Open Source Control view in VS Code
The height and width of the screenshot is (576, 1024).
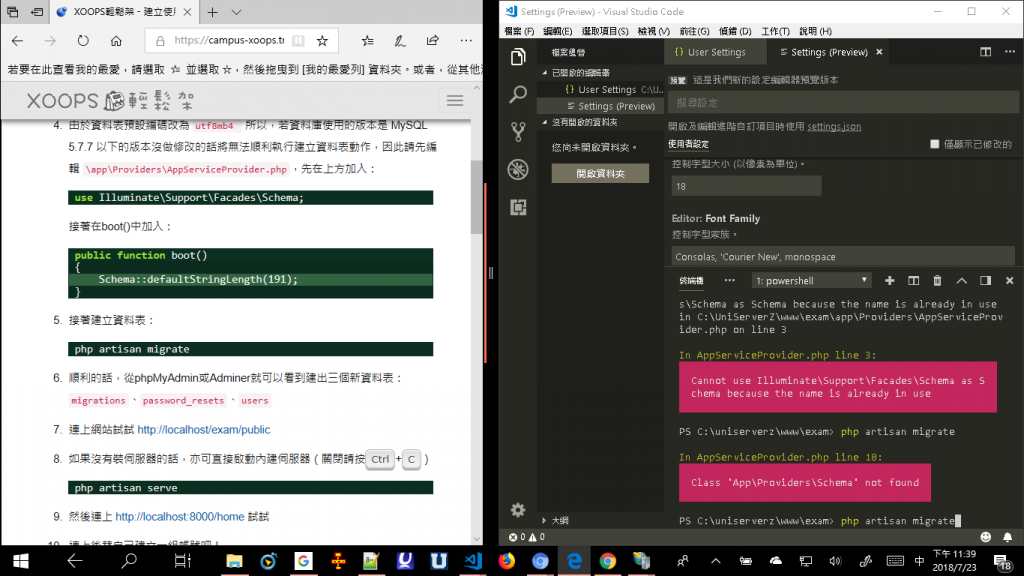click(x=518, y=132)
